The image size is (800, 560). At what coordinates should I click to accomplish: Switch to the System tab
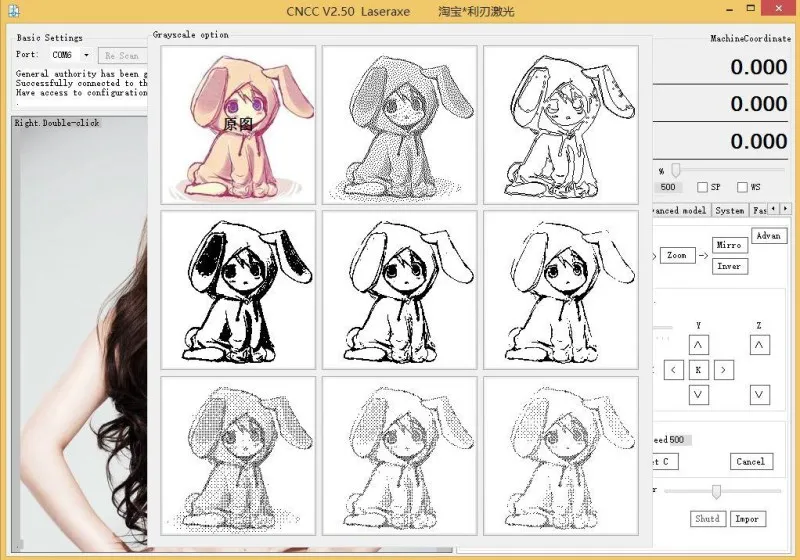[730, 210]
